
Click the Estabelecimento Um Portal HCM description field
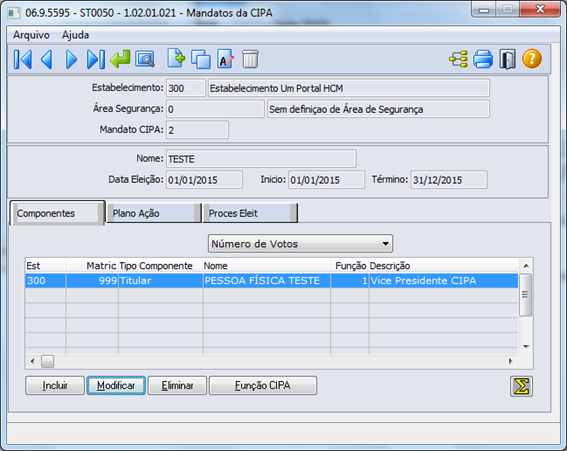pos(349,88)
